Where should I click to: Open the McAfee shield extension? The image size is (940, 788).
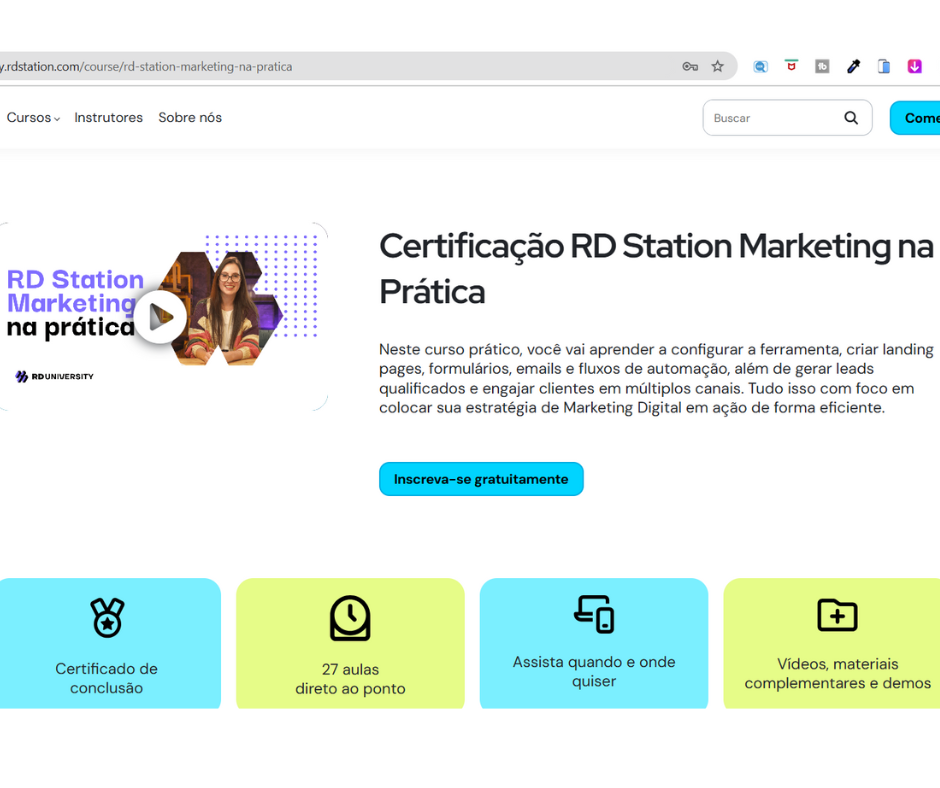pyautogui.click(x=791, y=66)
